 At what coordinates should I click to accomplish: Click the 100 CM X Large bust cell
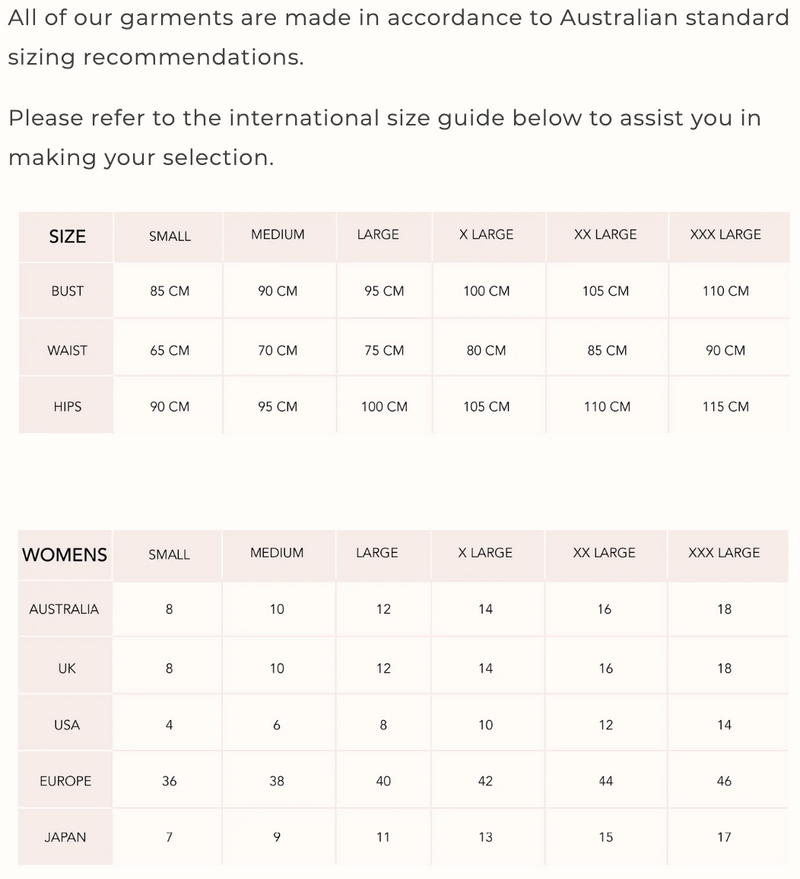coord(487,291)
